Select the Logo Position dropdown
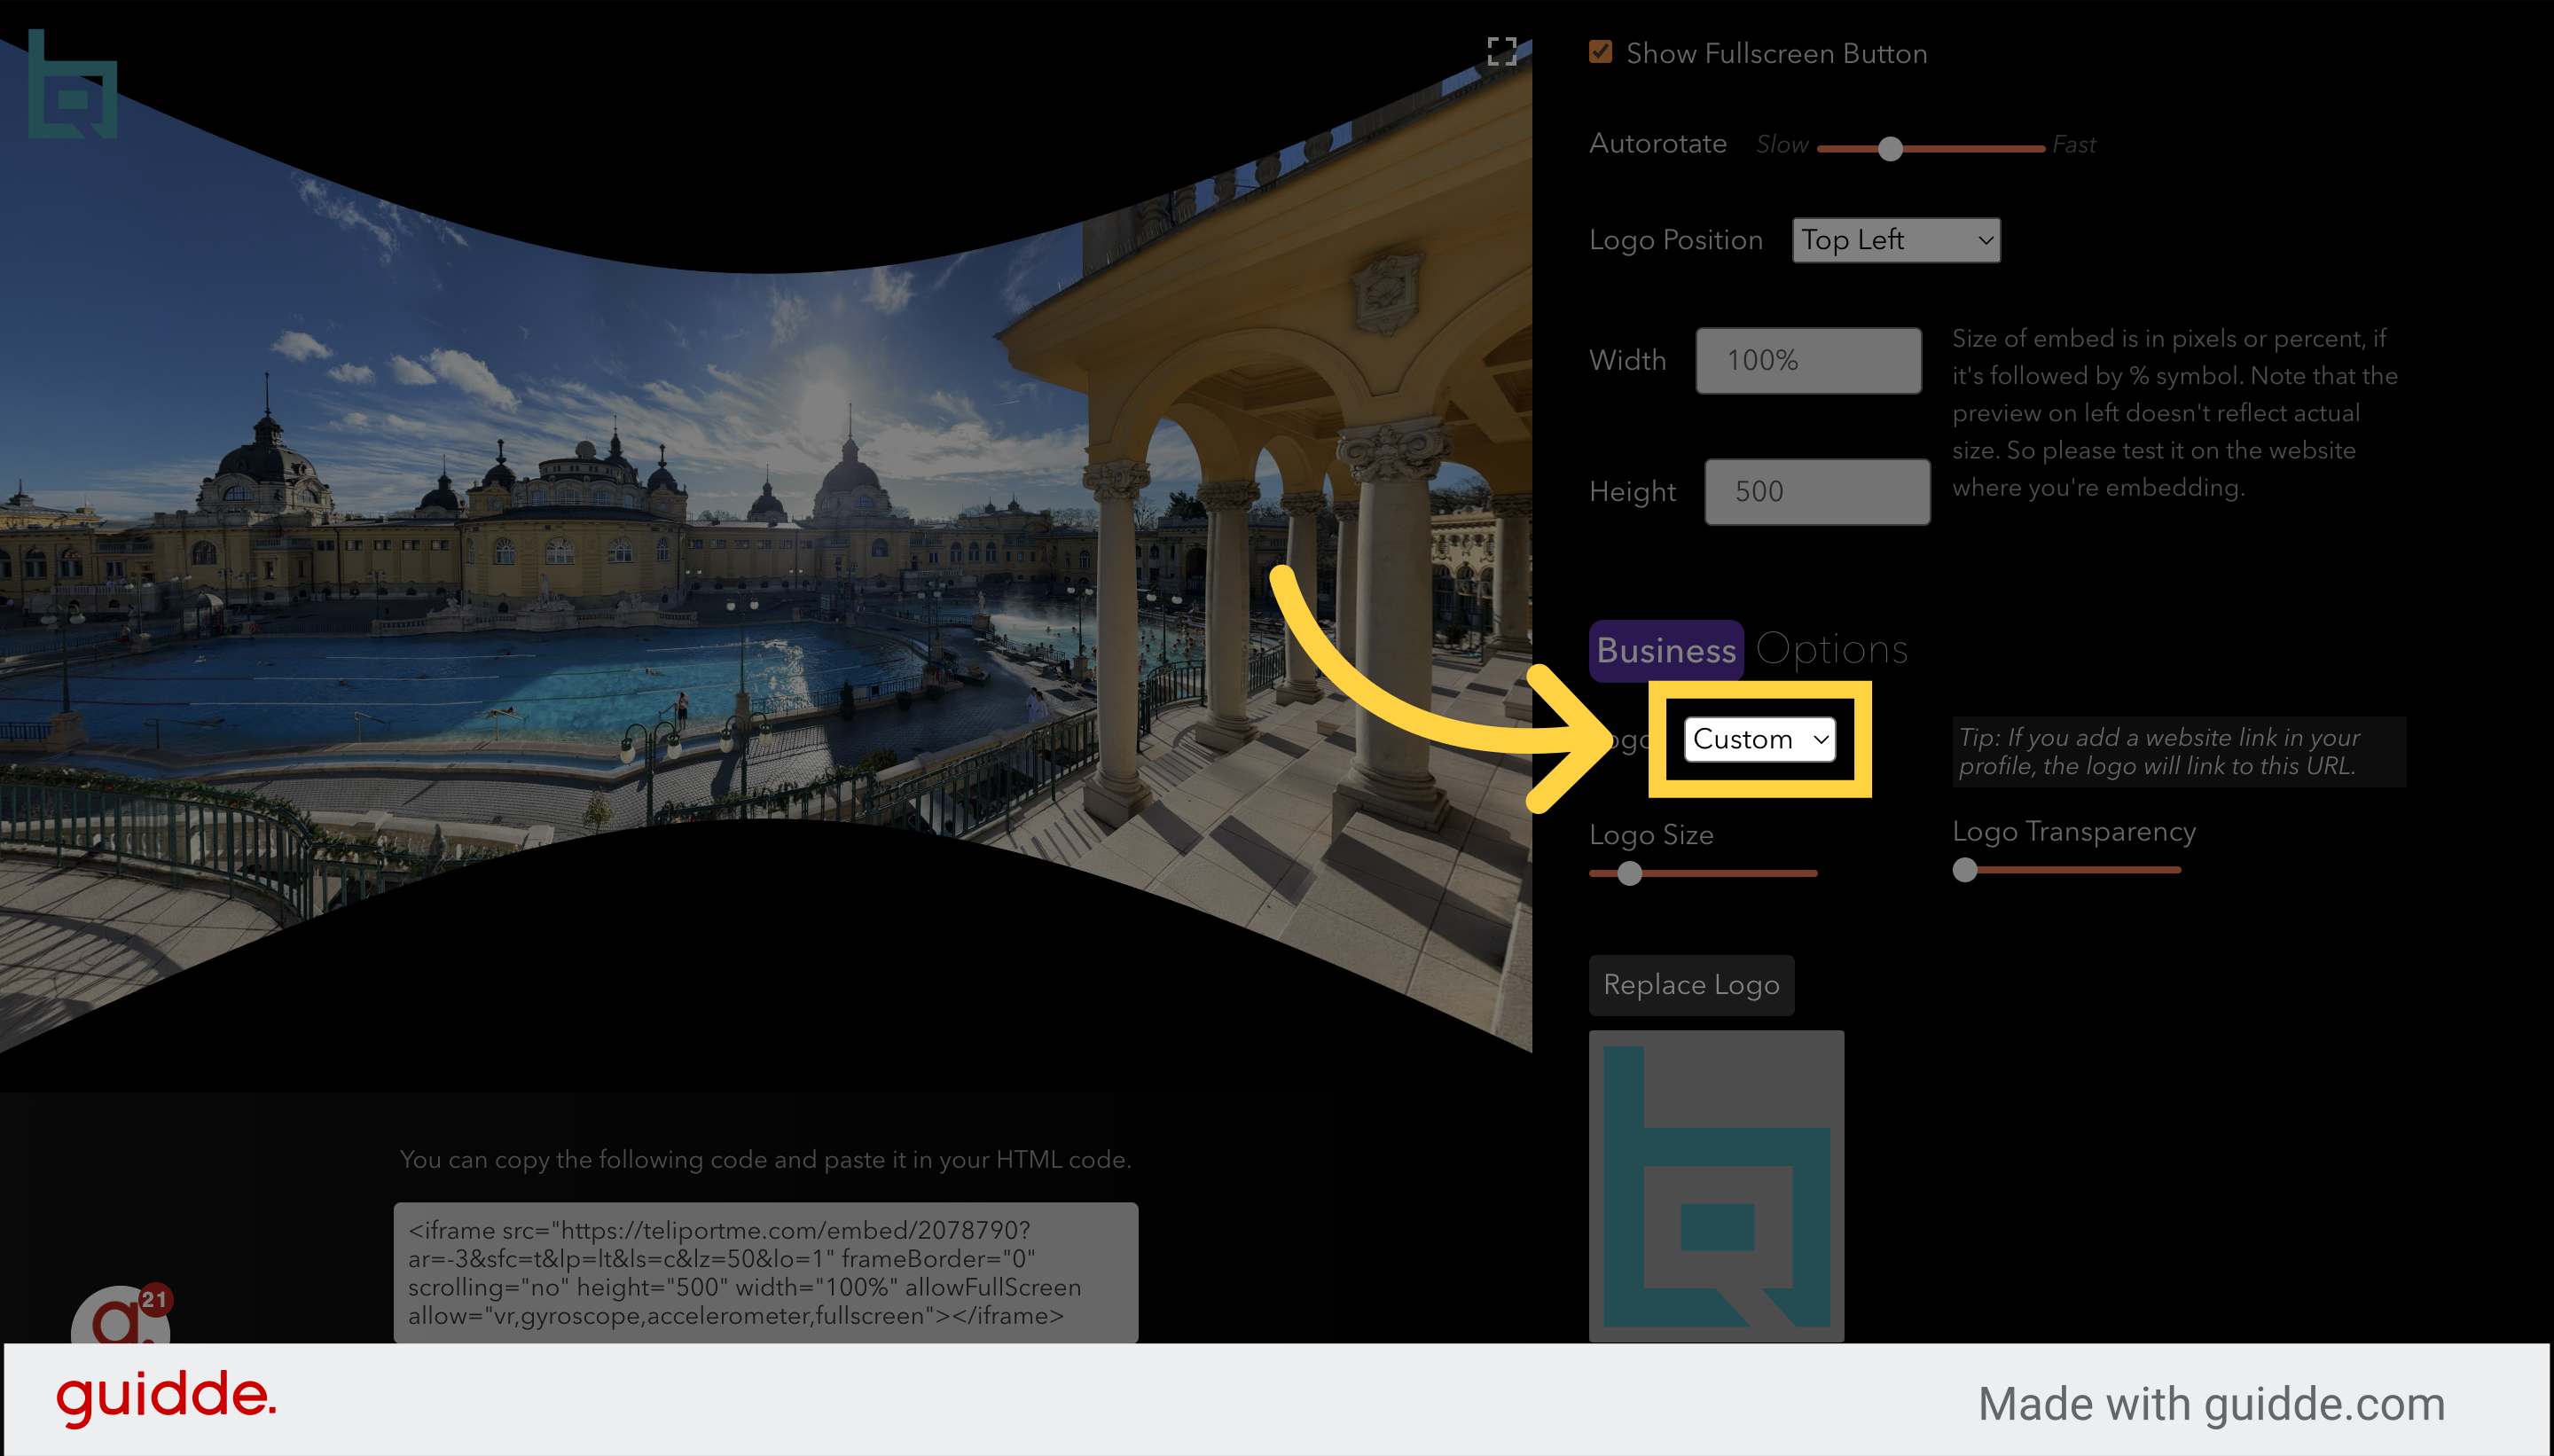Viewport: 2554px width, 1456px height. (1892, 239)
